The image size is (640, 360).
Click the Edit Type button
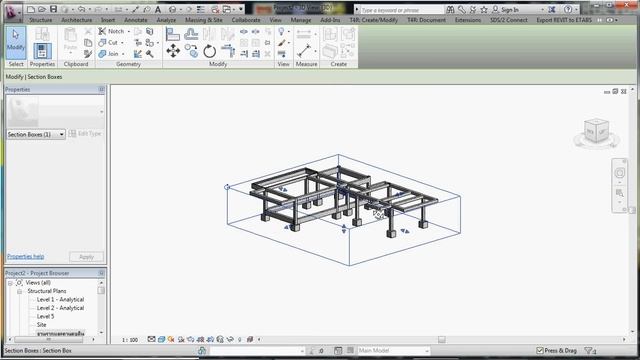pos(85,133)
